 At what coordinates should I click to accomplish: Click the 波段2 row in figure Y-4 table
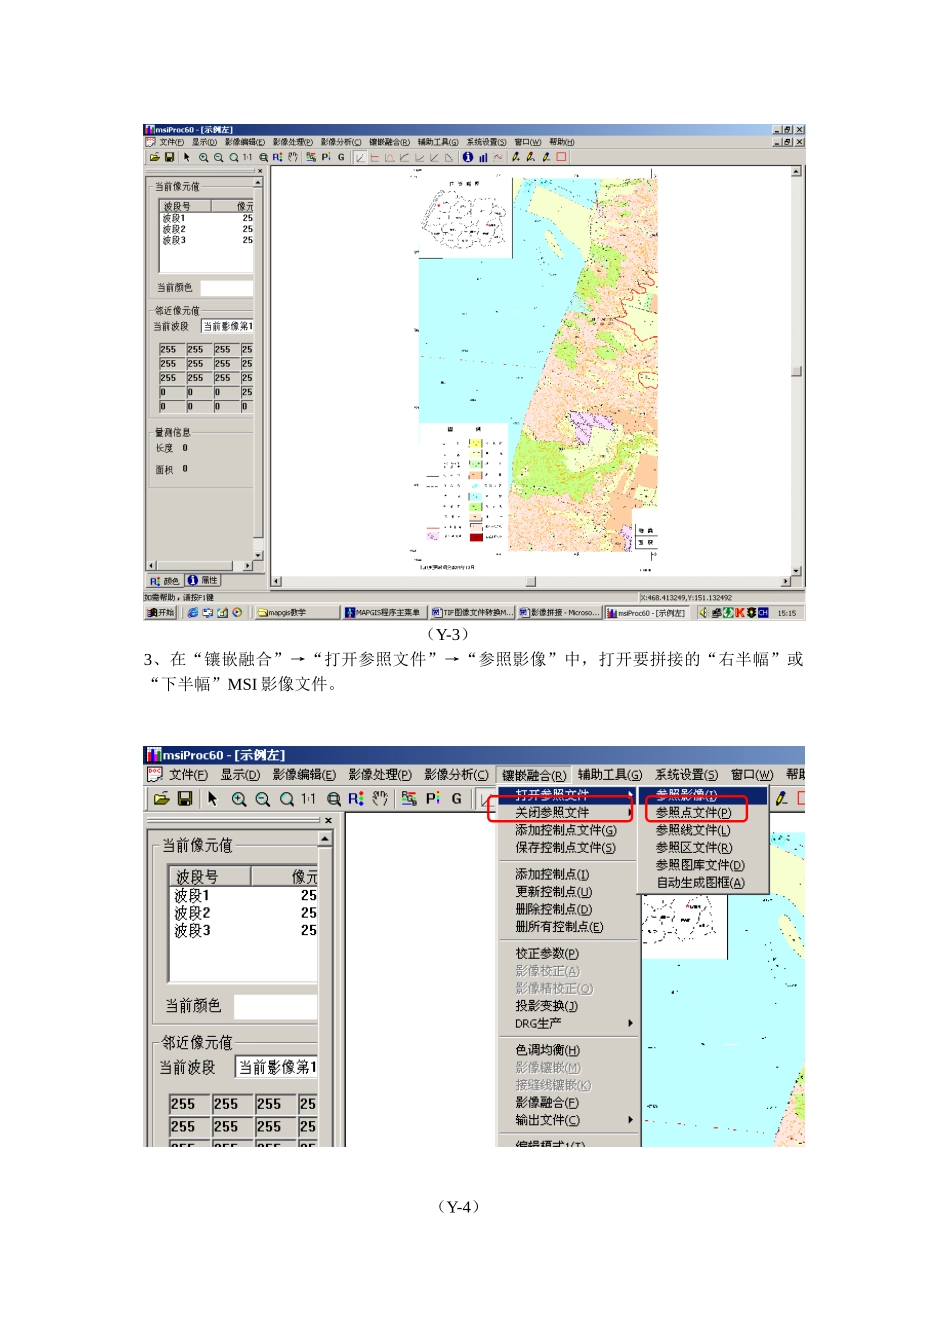244,913
